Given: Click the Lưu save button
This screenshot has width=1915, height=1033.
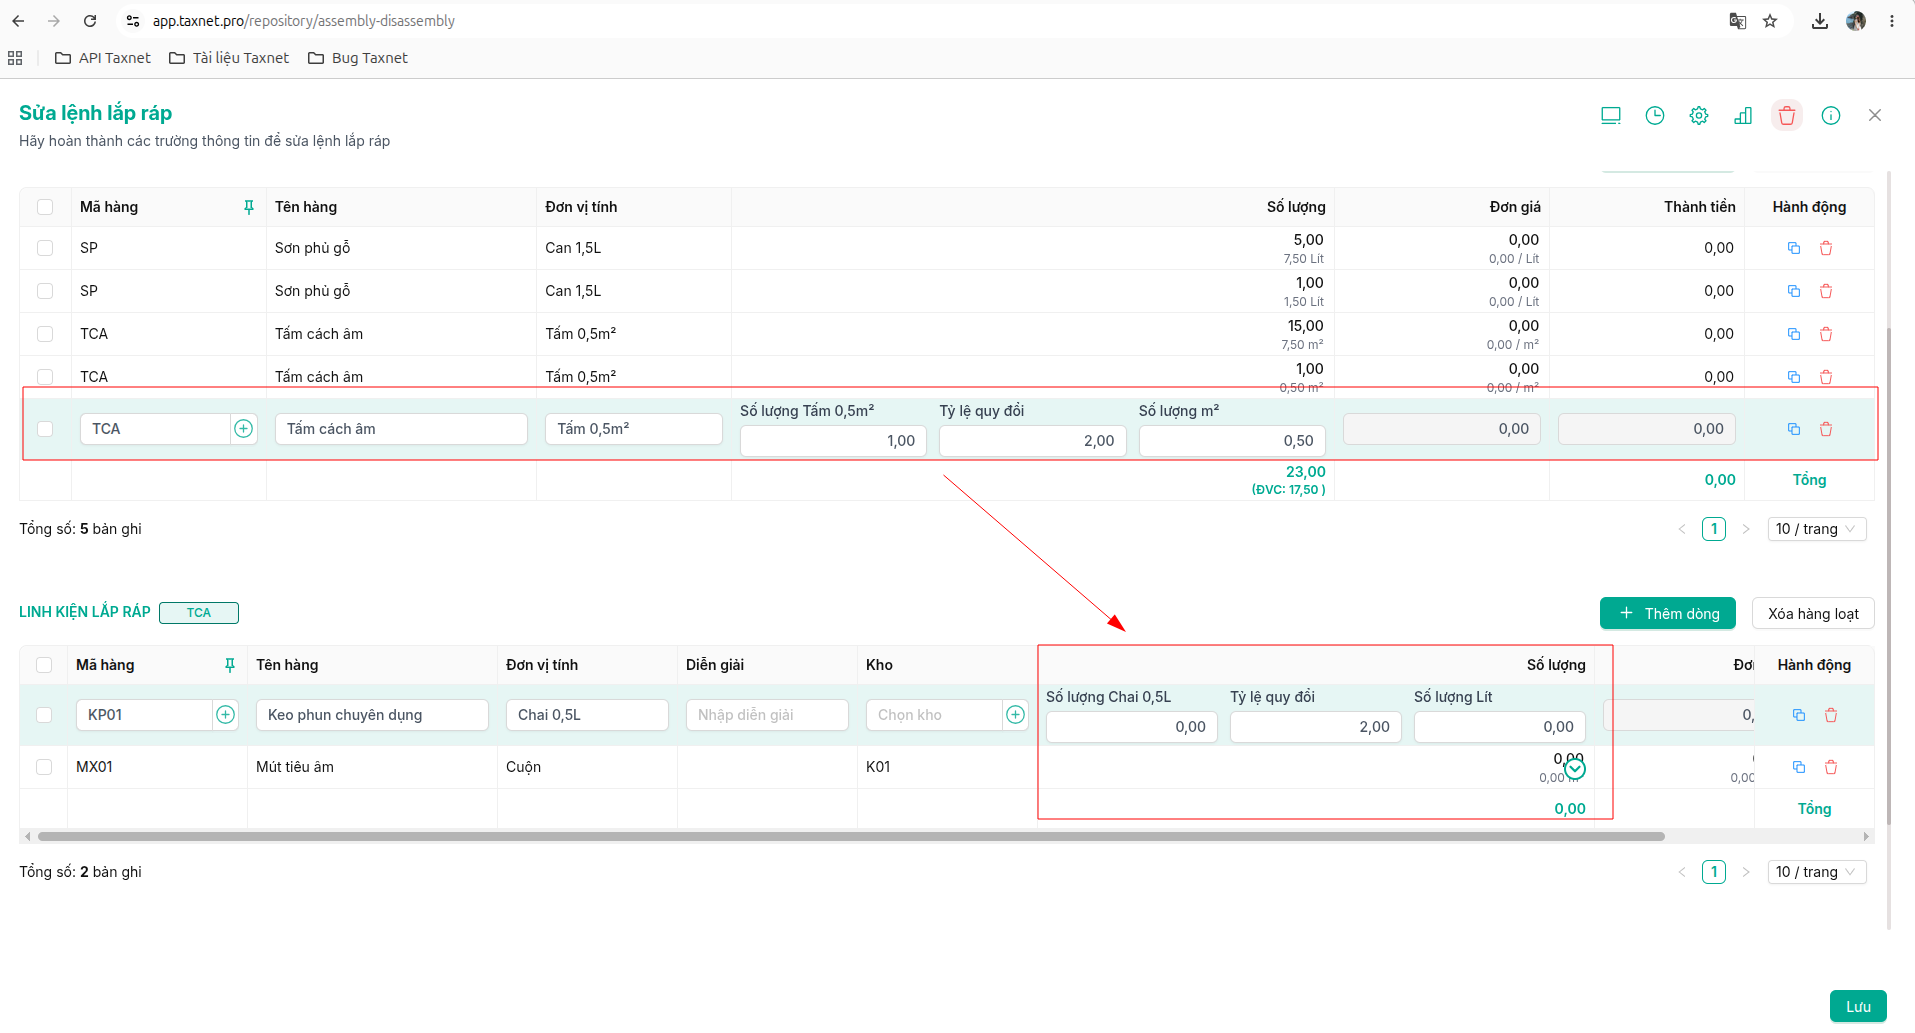Looking at the screenshot, I should tap(1858, 1006).
